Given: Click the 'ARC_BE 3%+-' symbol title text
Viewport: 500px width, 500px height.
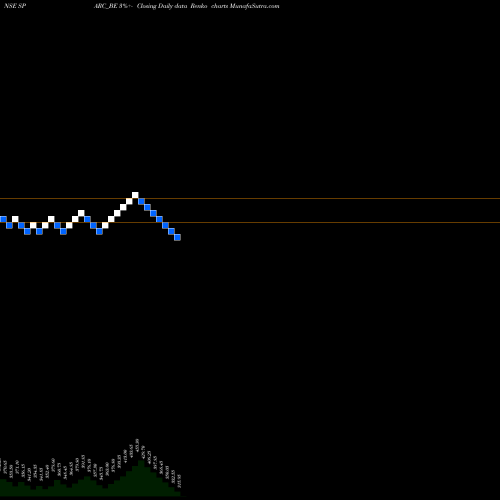Looking at the screenshot, I should (114, 6).
